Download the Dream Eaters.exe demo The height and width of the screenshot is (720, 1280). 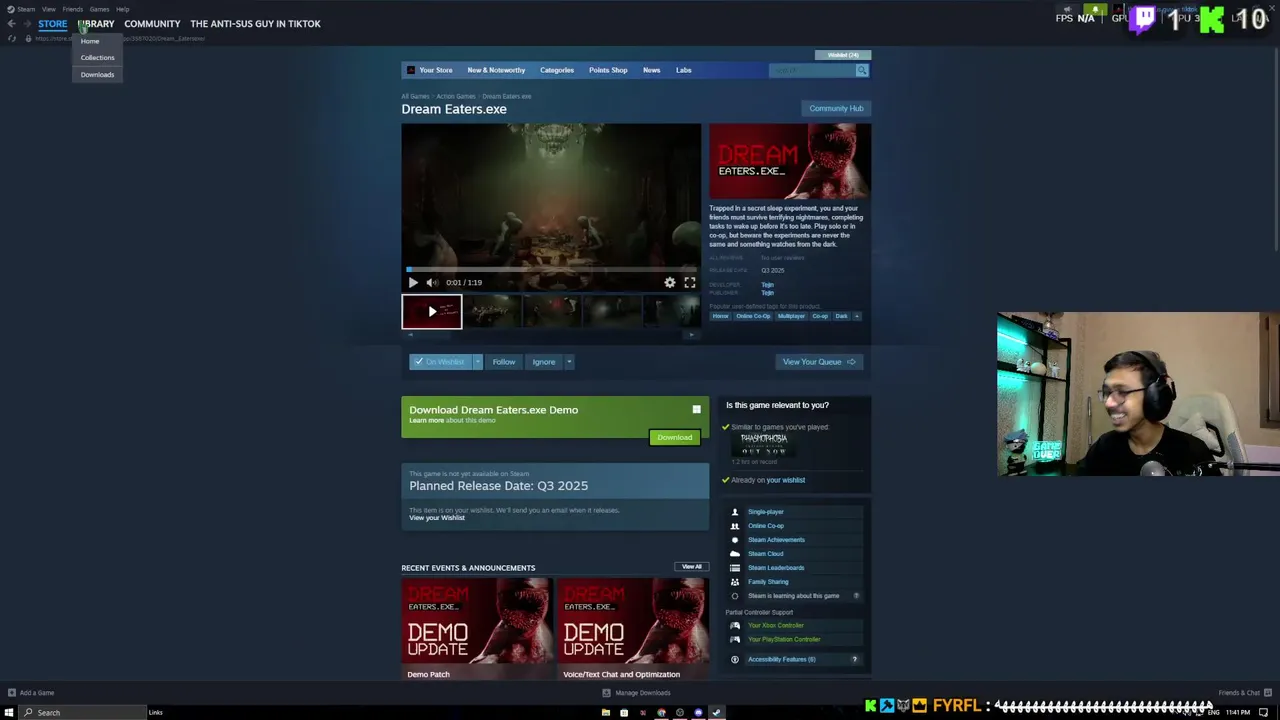pyautogui.click(x=675, y=438)
